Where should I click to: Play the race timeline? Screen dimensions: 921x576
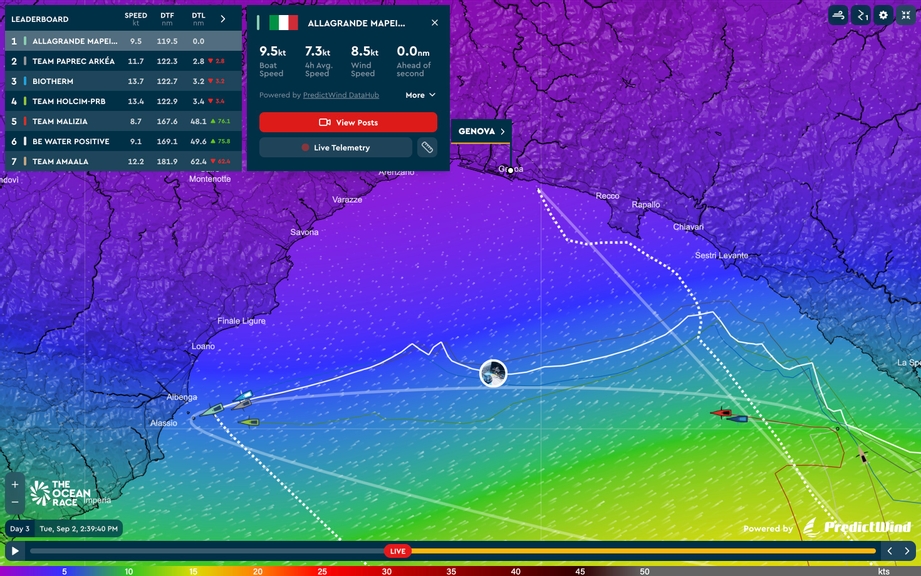15,551
